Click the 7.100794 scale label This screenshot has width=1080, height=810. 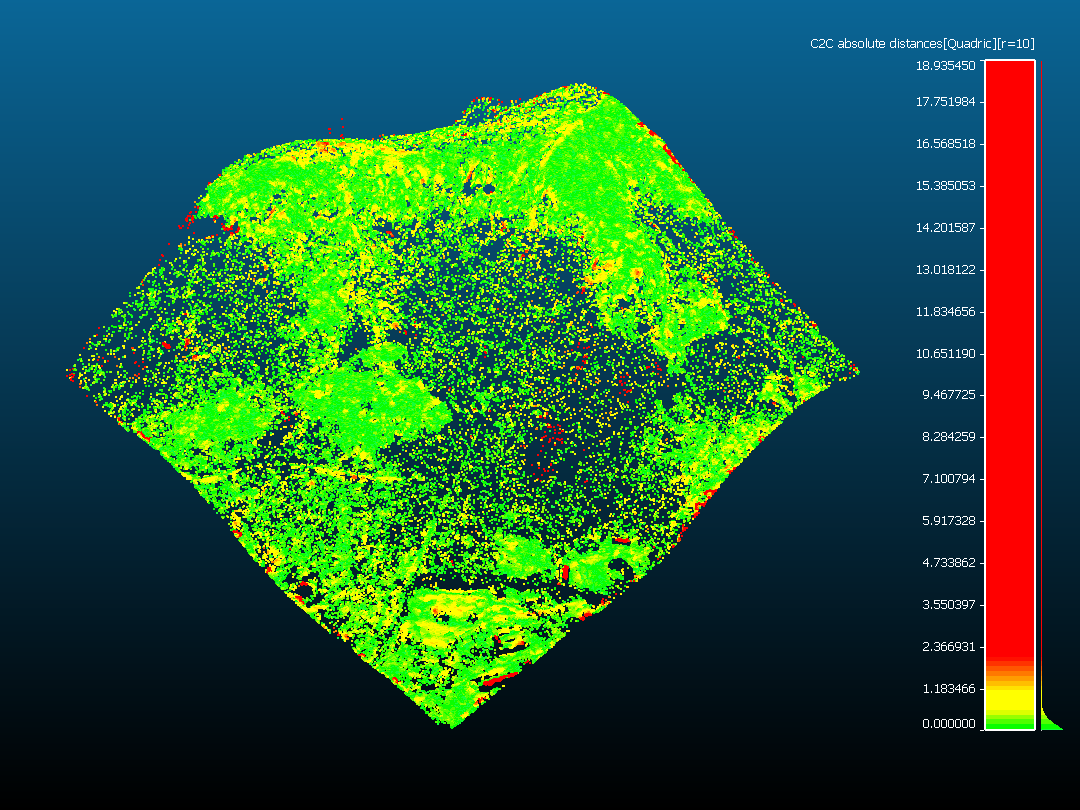(948, 479)
